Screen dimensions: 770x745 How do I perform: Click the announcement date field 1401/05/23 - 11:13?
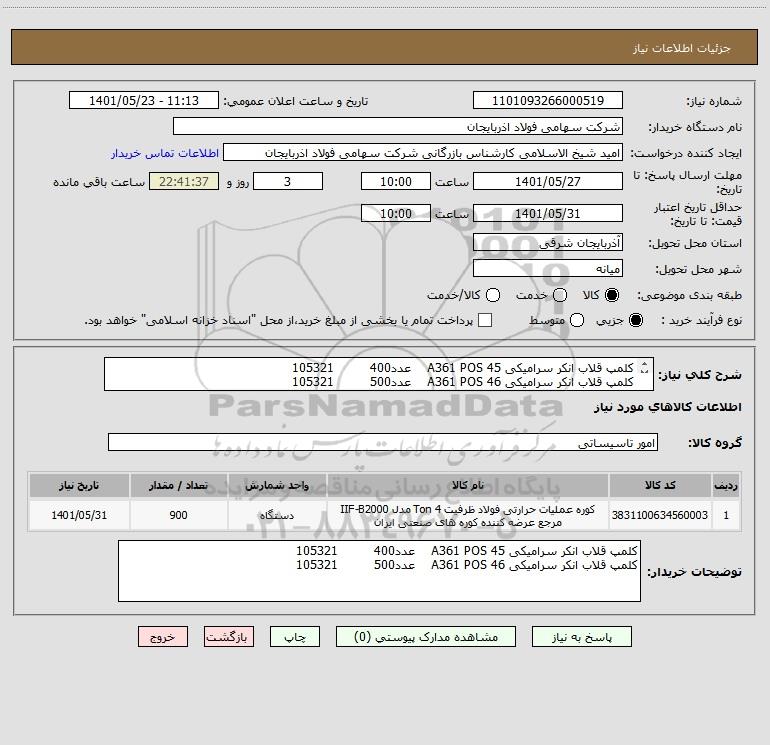pos(144,101)
